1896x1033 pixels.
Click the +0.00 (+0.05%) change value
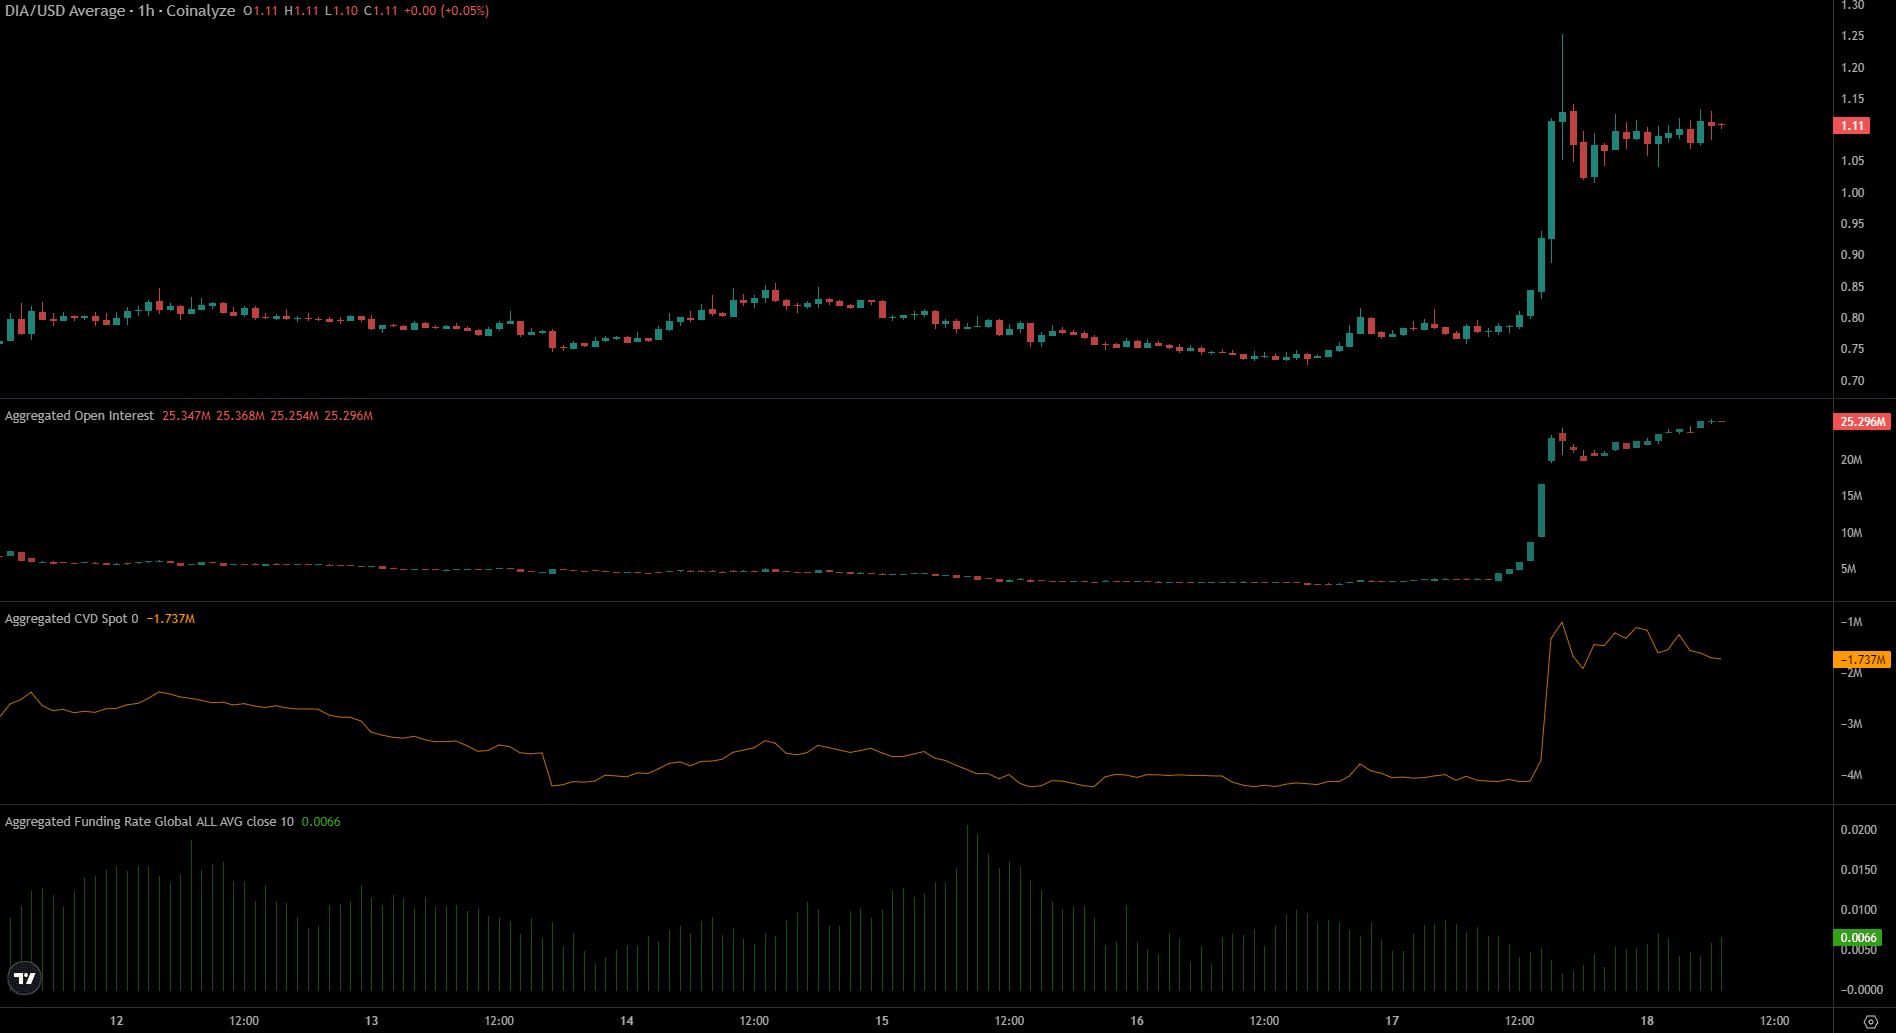(446, 11)
